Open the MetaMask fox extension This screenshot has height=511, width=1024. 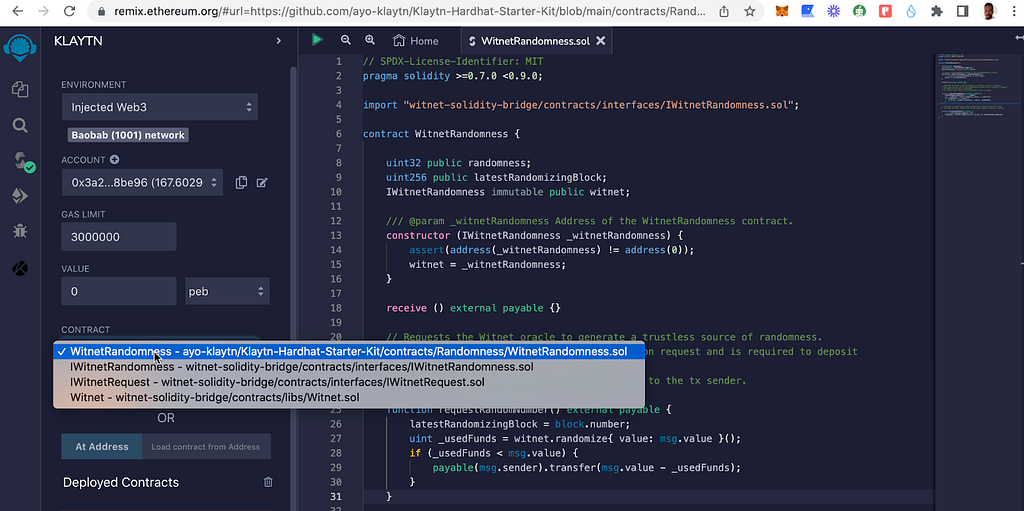(x=782, y=11)
